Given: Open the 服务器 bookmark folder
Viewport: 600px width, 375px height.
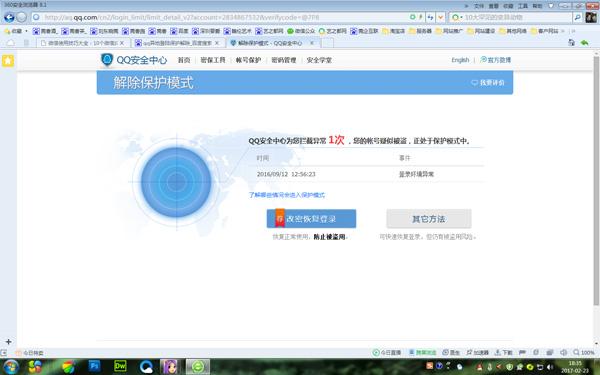Looking at the screenshot, I should pyautogui.click(x=421, y=31).
